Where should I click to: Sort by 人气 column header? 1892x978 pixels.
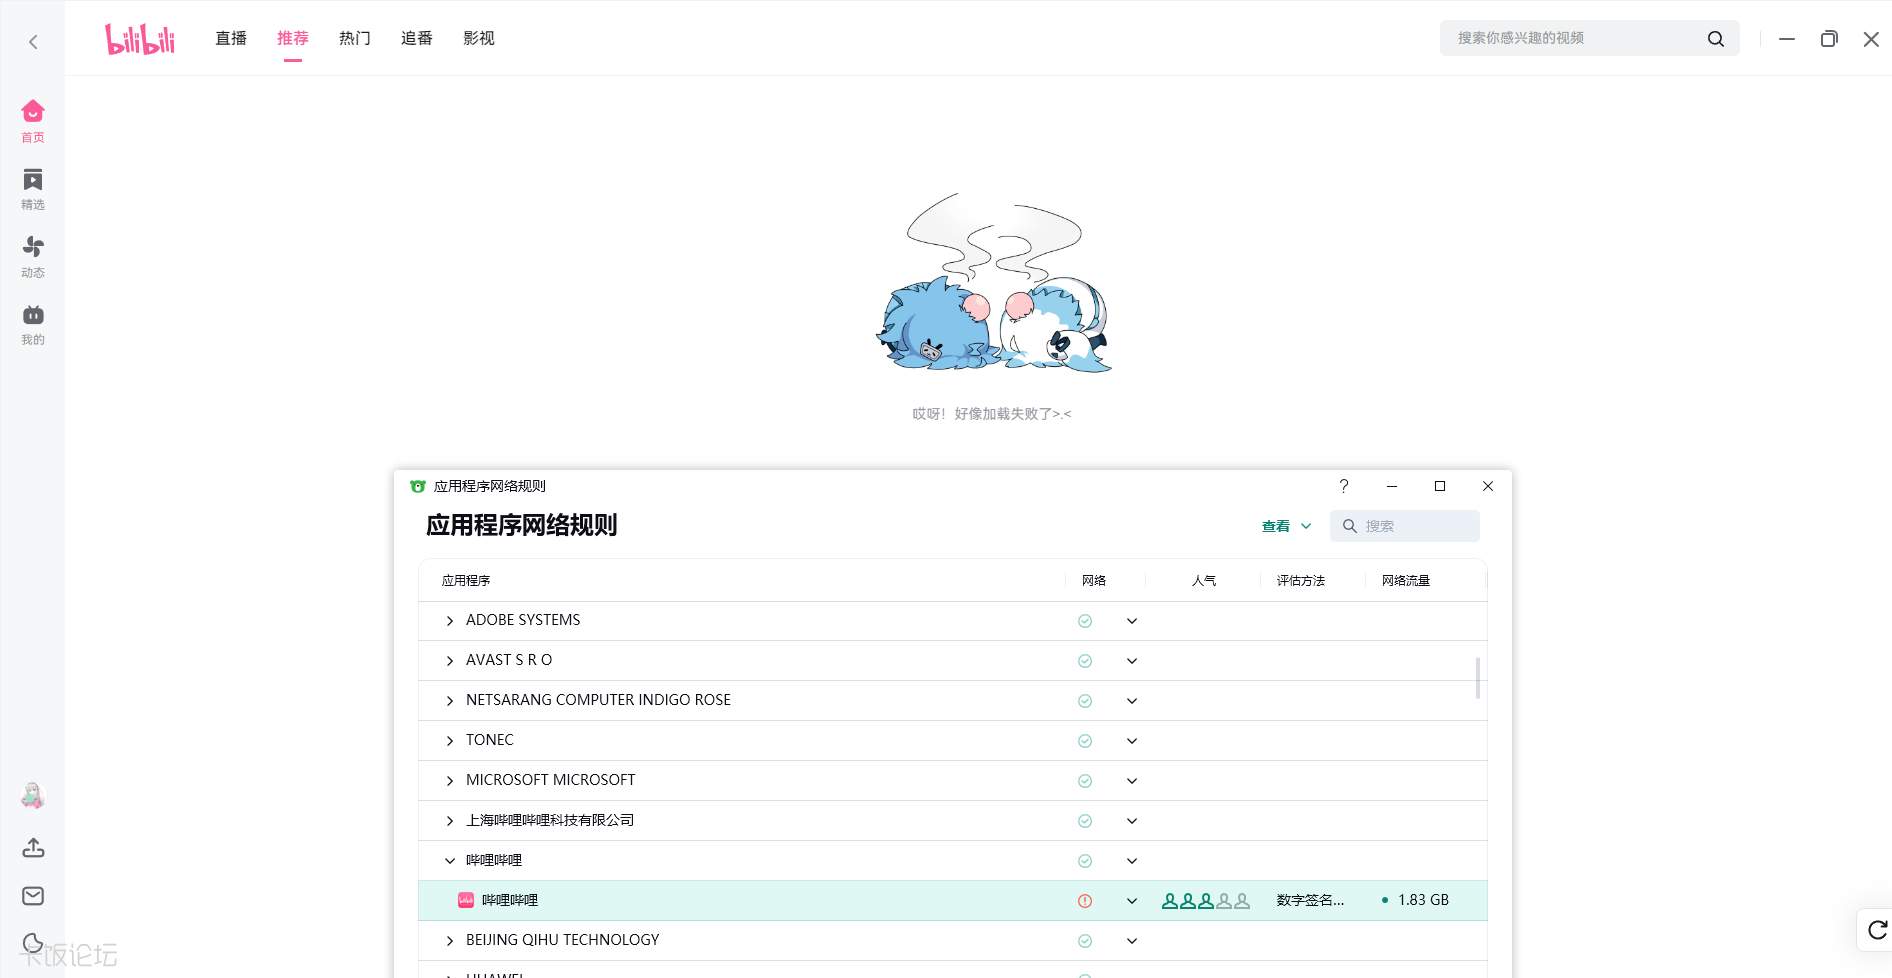[x=1204, y=581]
